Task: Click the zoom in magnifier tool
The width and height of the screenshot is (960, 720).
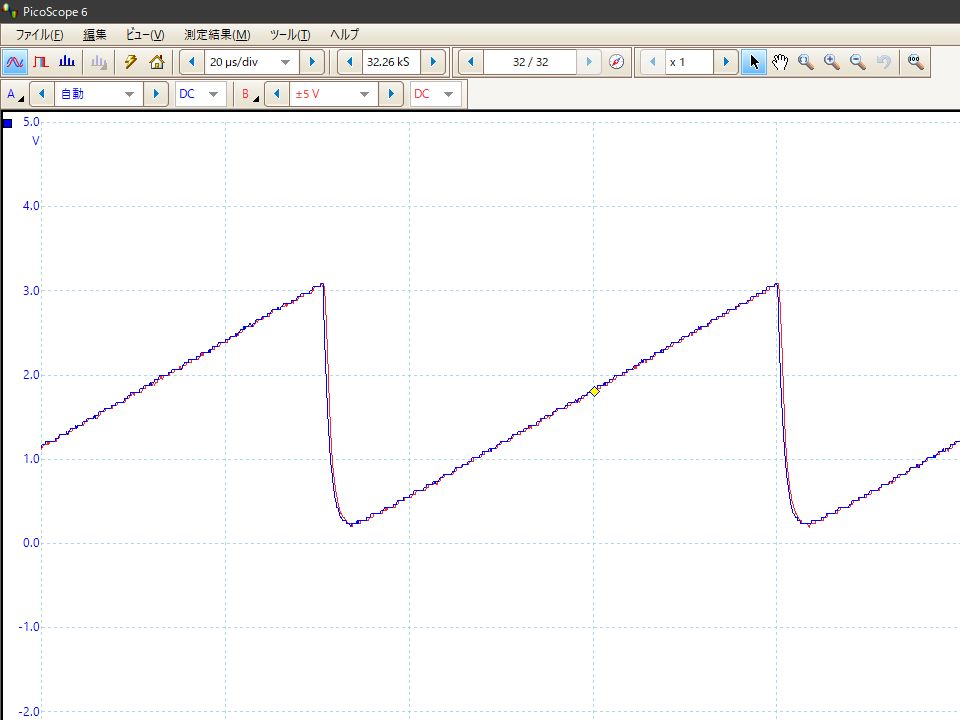Action: pyautogui.click(x=831, y=62)
